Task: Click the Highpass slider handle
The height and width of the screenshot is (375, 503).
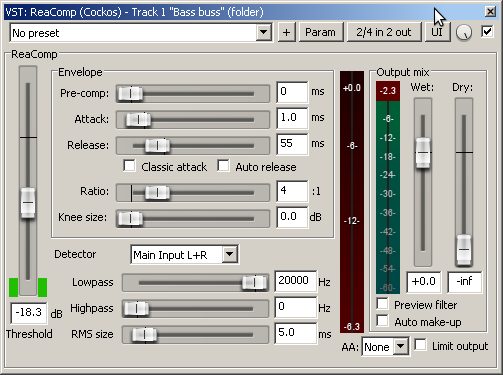Action: [x=136, y=309]
